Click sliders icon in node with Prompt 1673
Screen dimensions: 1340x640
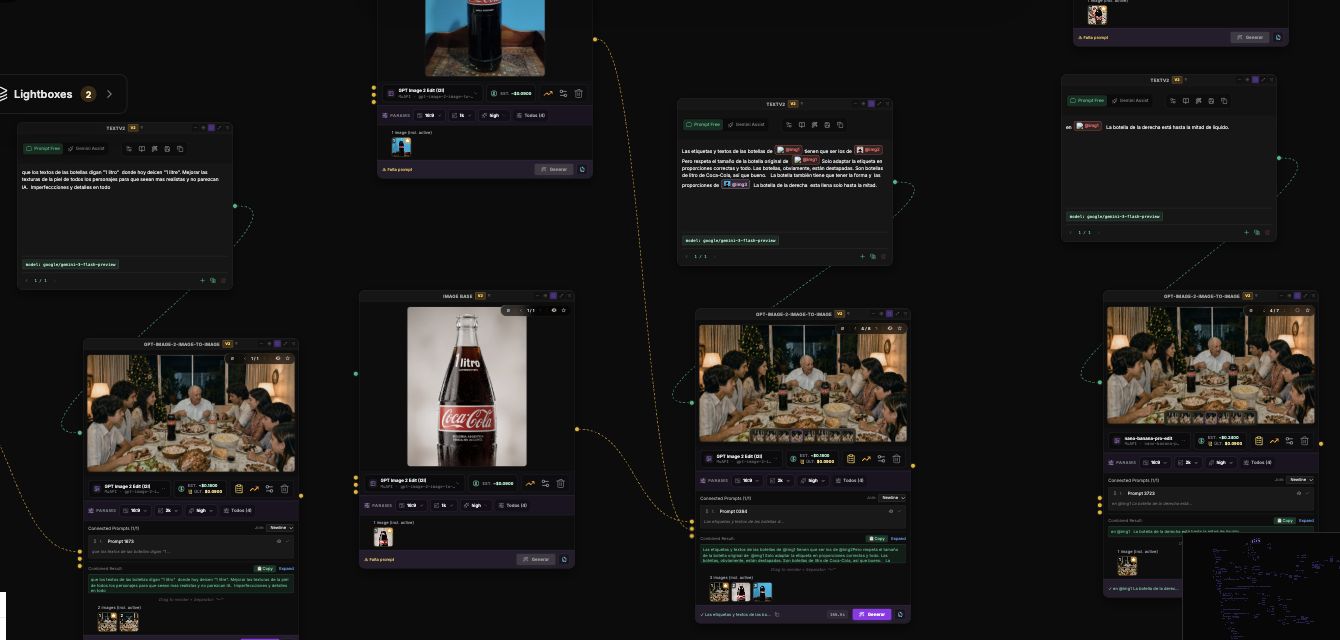[x=270, y=489]
